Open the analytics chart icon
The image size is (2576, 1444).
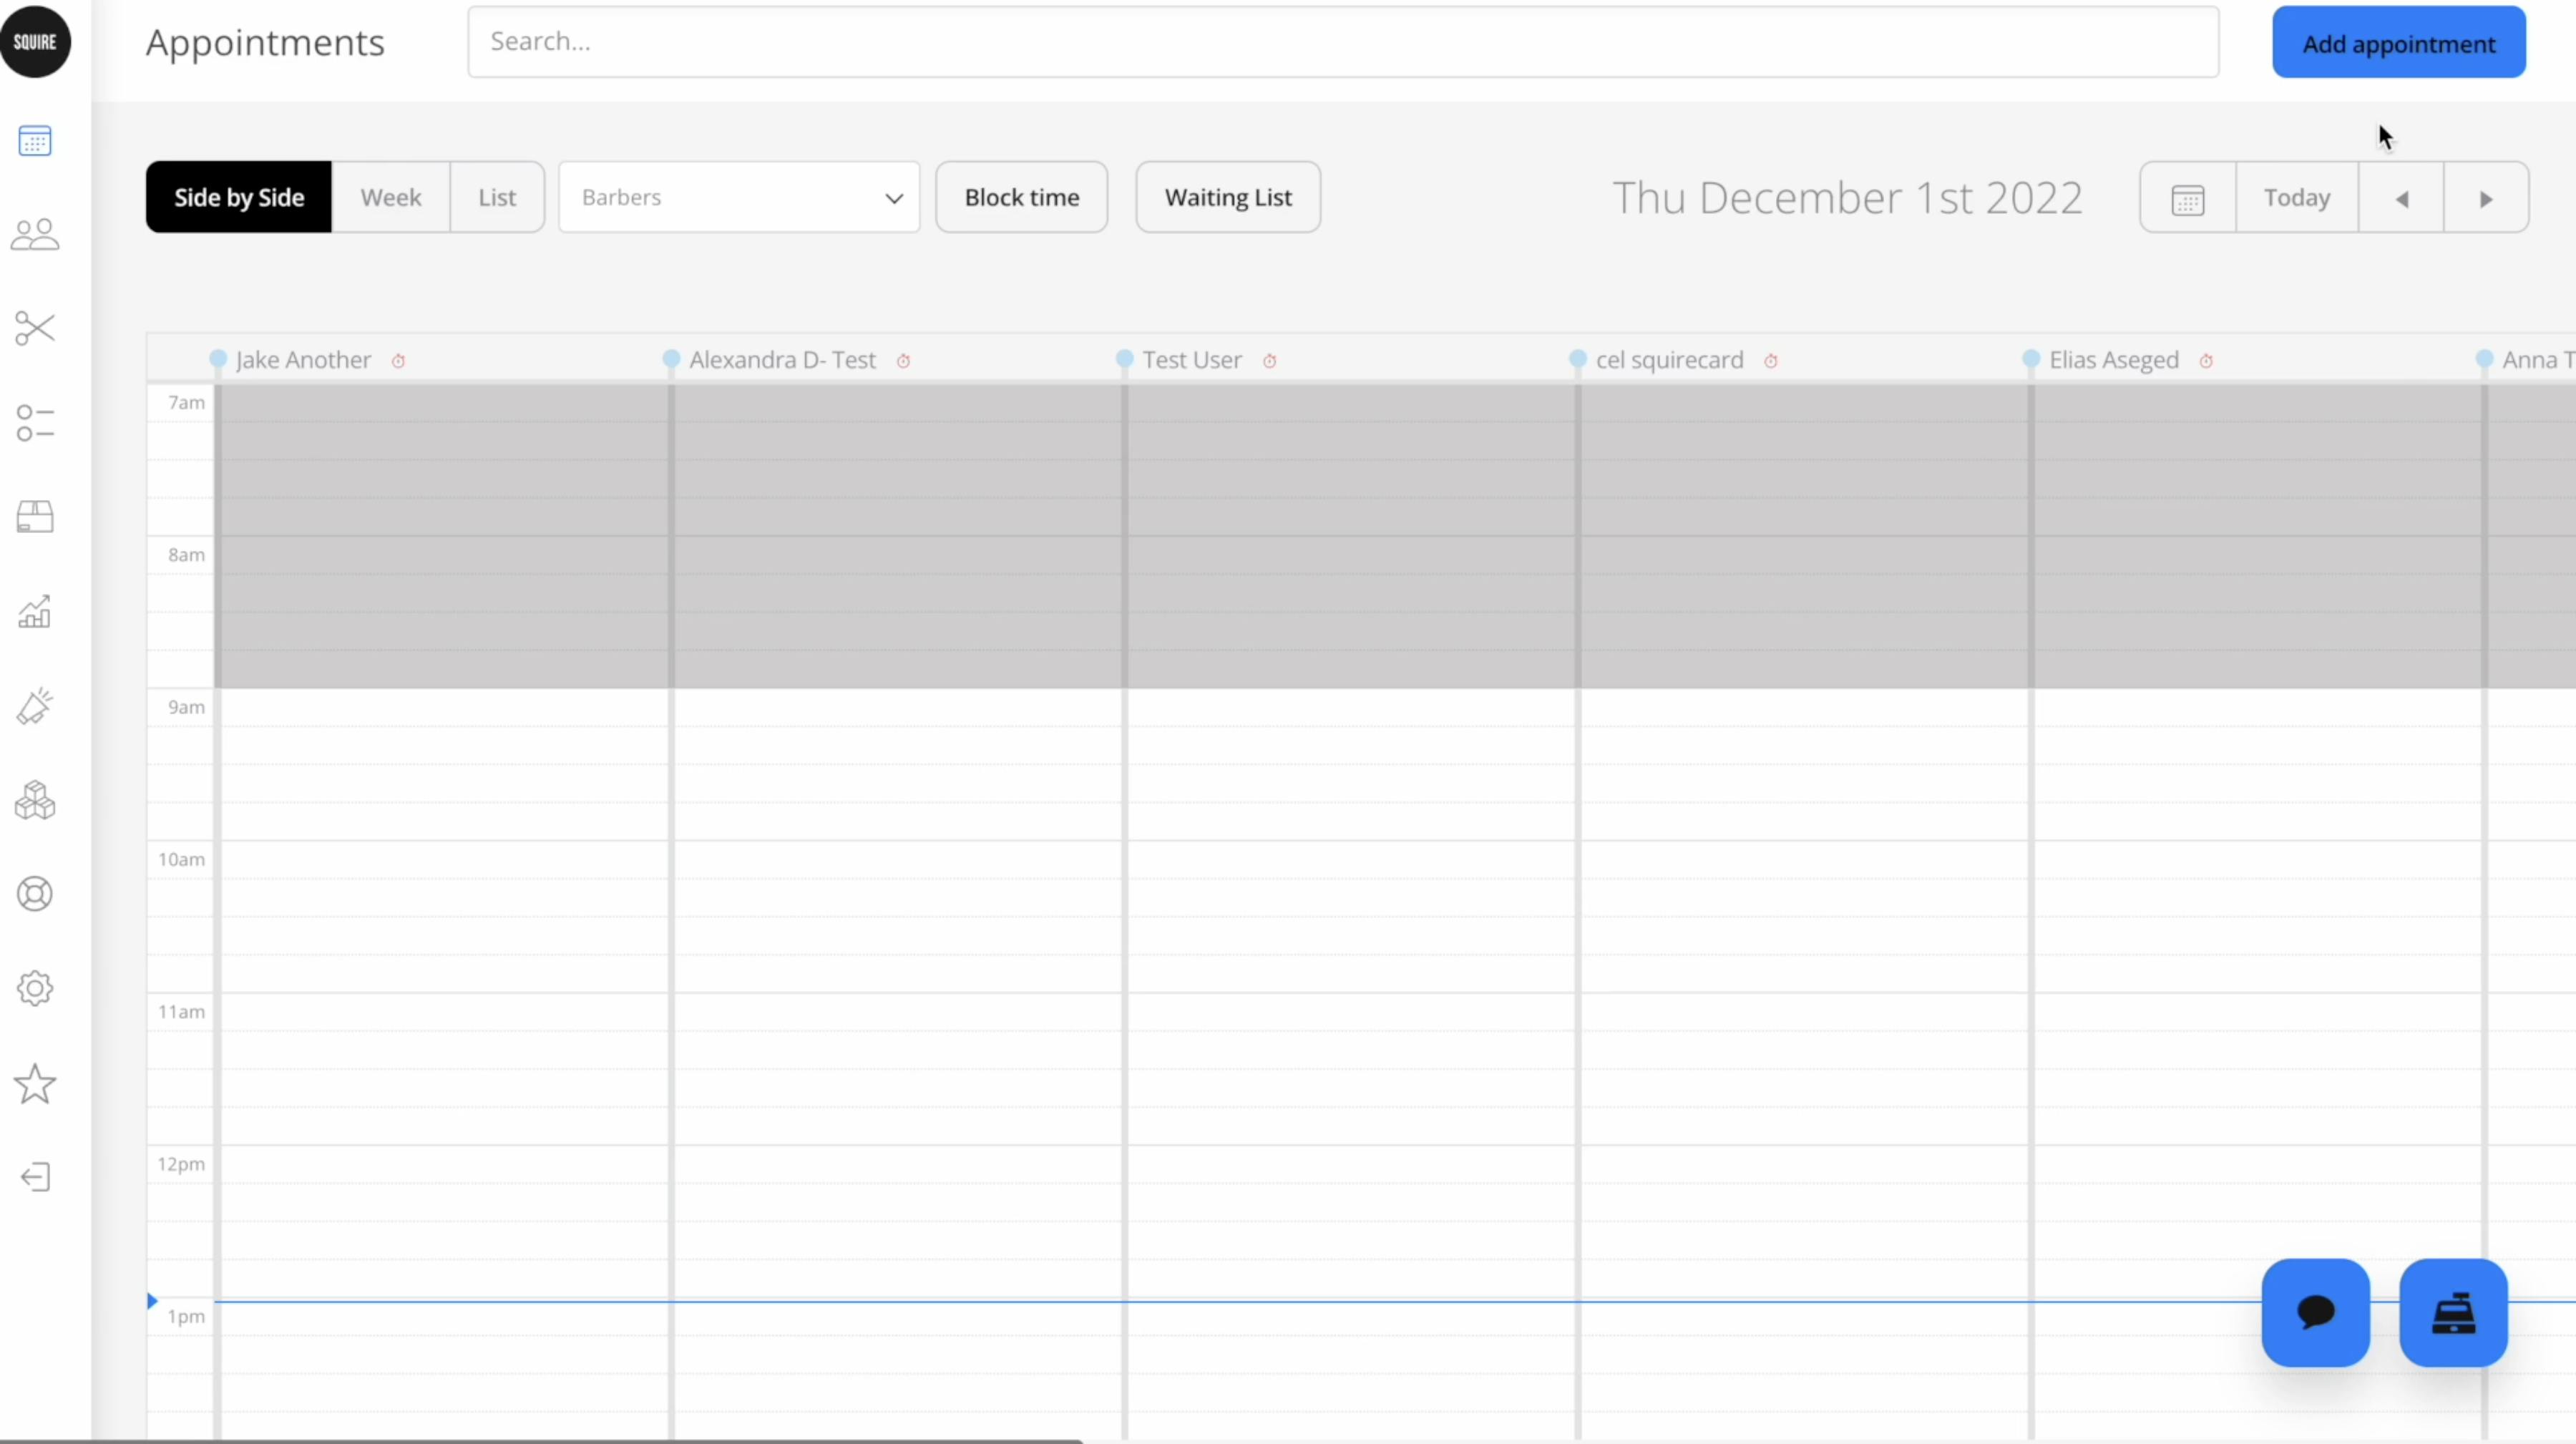coord(35,612)
